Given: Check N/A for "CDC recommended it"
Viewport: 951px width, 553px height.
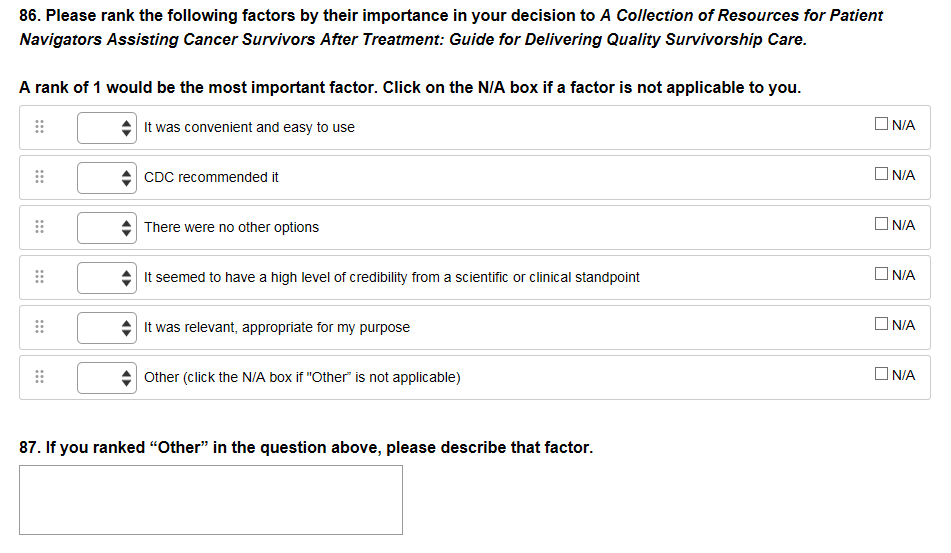Looking at the screenshot, I should click(881, 175).
